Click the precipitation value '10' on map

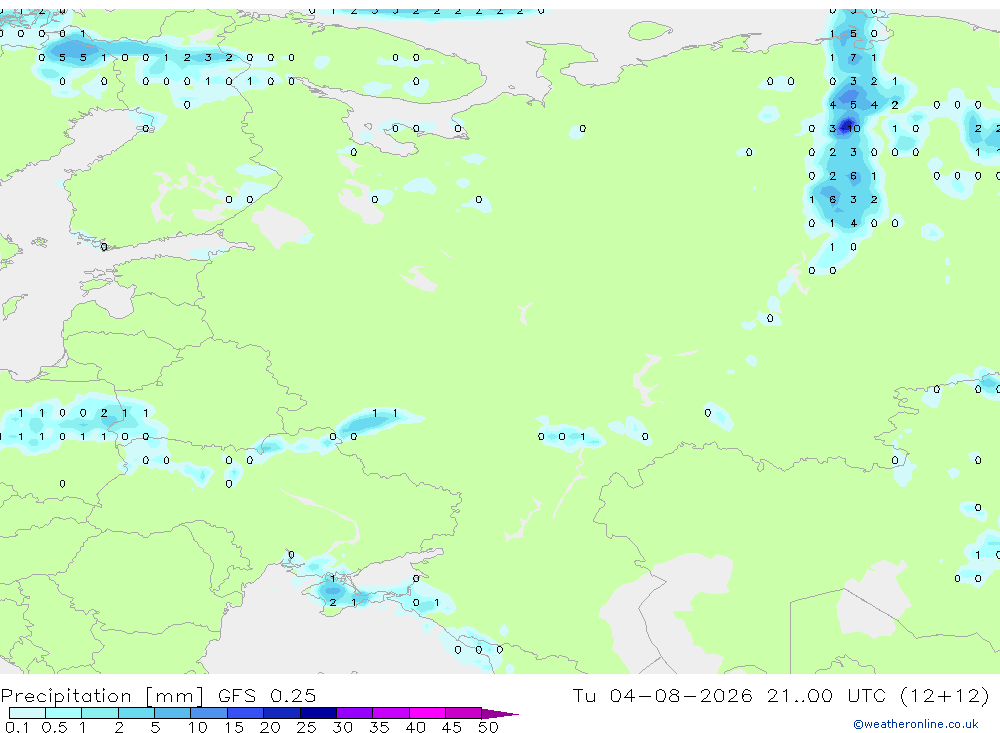(855, 129)
